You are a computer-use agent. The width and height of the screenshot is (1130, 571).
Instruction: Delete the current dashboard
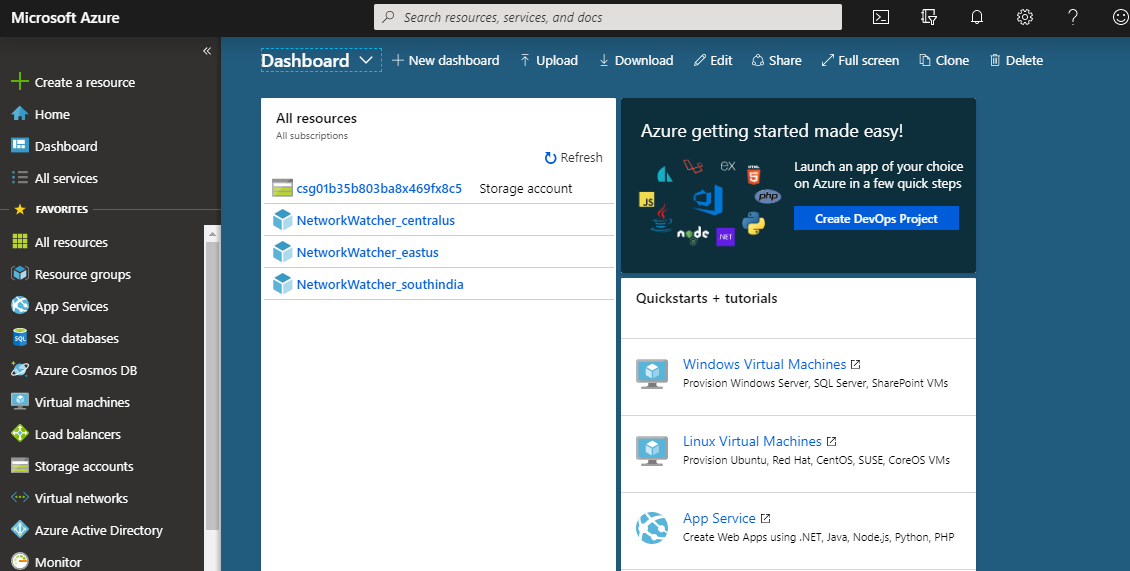coord(1016,61)
